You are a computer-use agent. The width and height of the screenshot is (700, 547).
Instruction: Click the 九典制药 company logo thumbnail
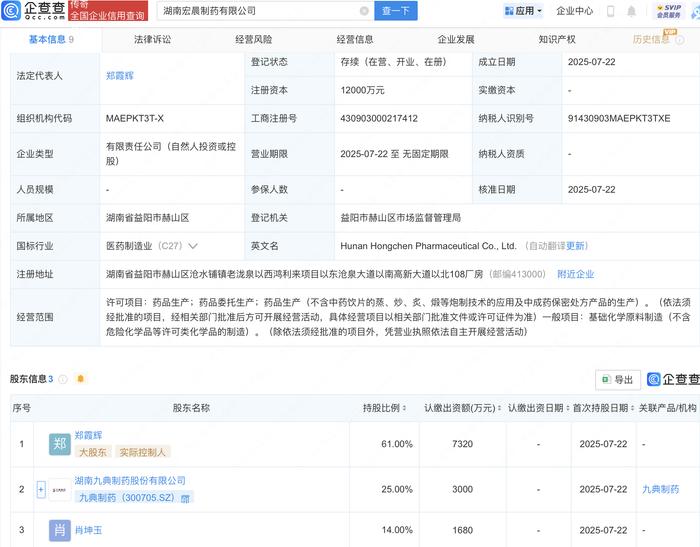(x=59, y=490)
